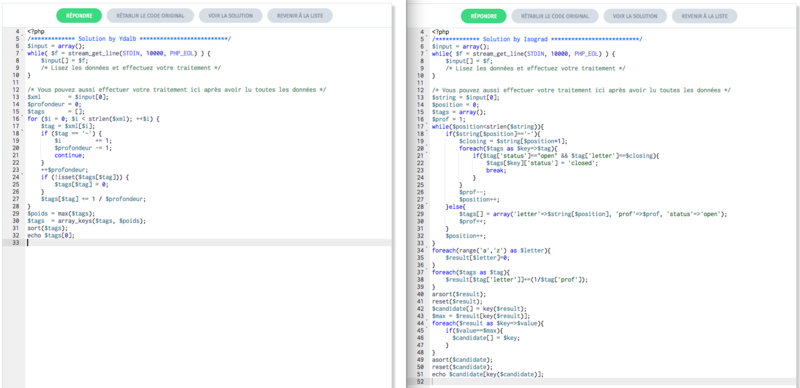The image size is (800, 388).
Task: Click '$closing = $string[$position+1];' line
Action: (x=513, y=141)
